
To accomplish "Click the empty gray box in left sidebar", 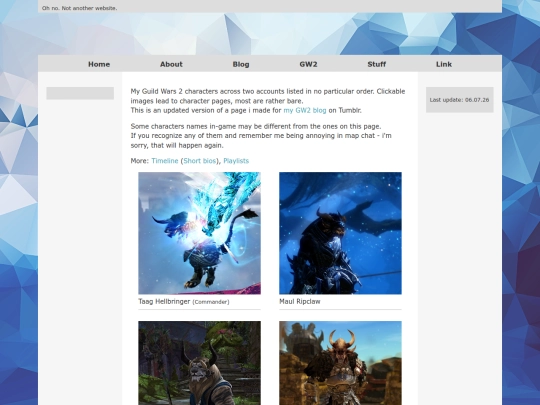I will click(x=80, y=93).
